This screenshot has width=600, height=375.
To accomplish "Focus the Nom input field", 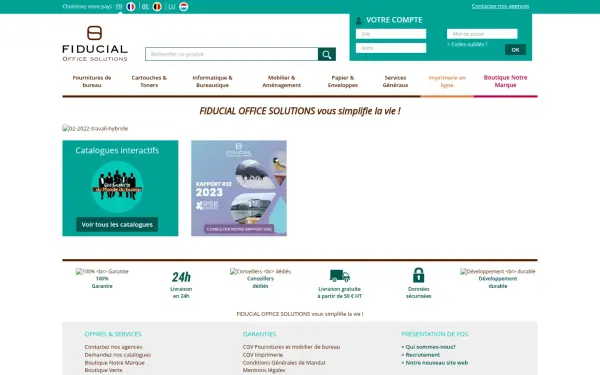I will click(391, 48).
